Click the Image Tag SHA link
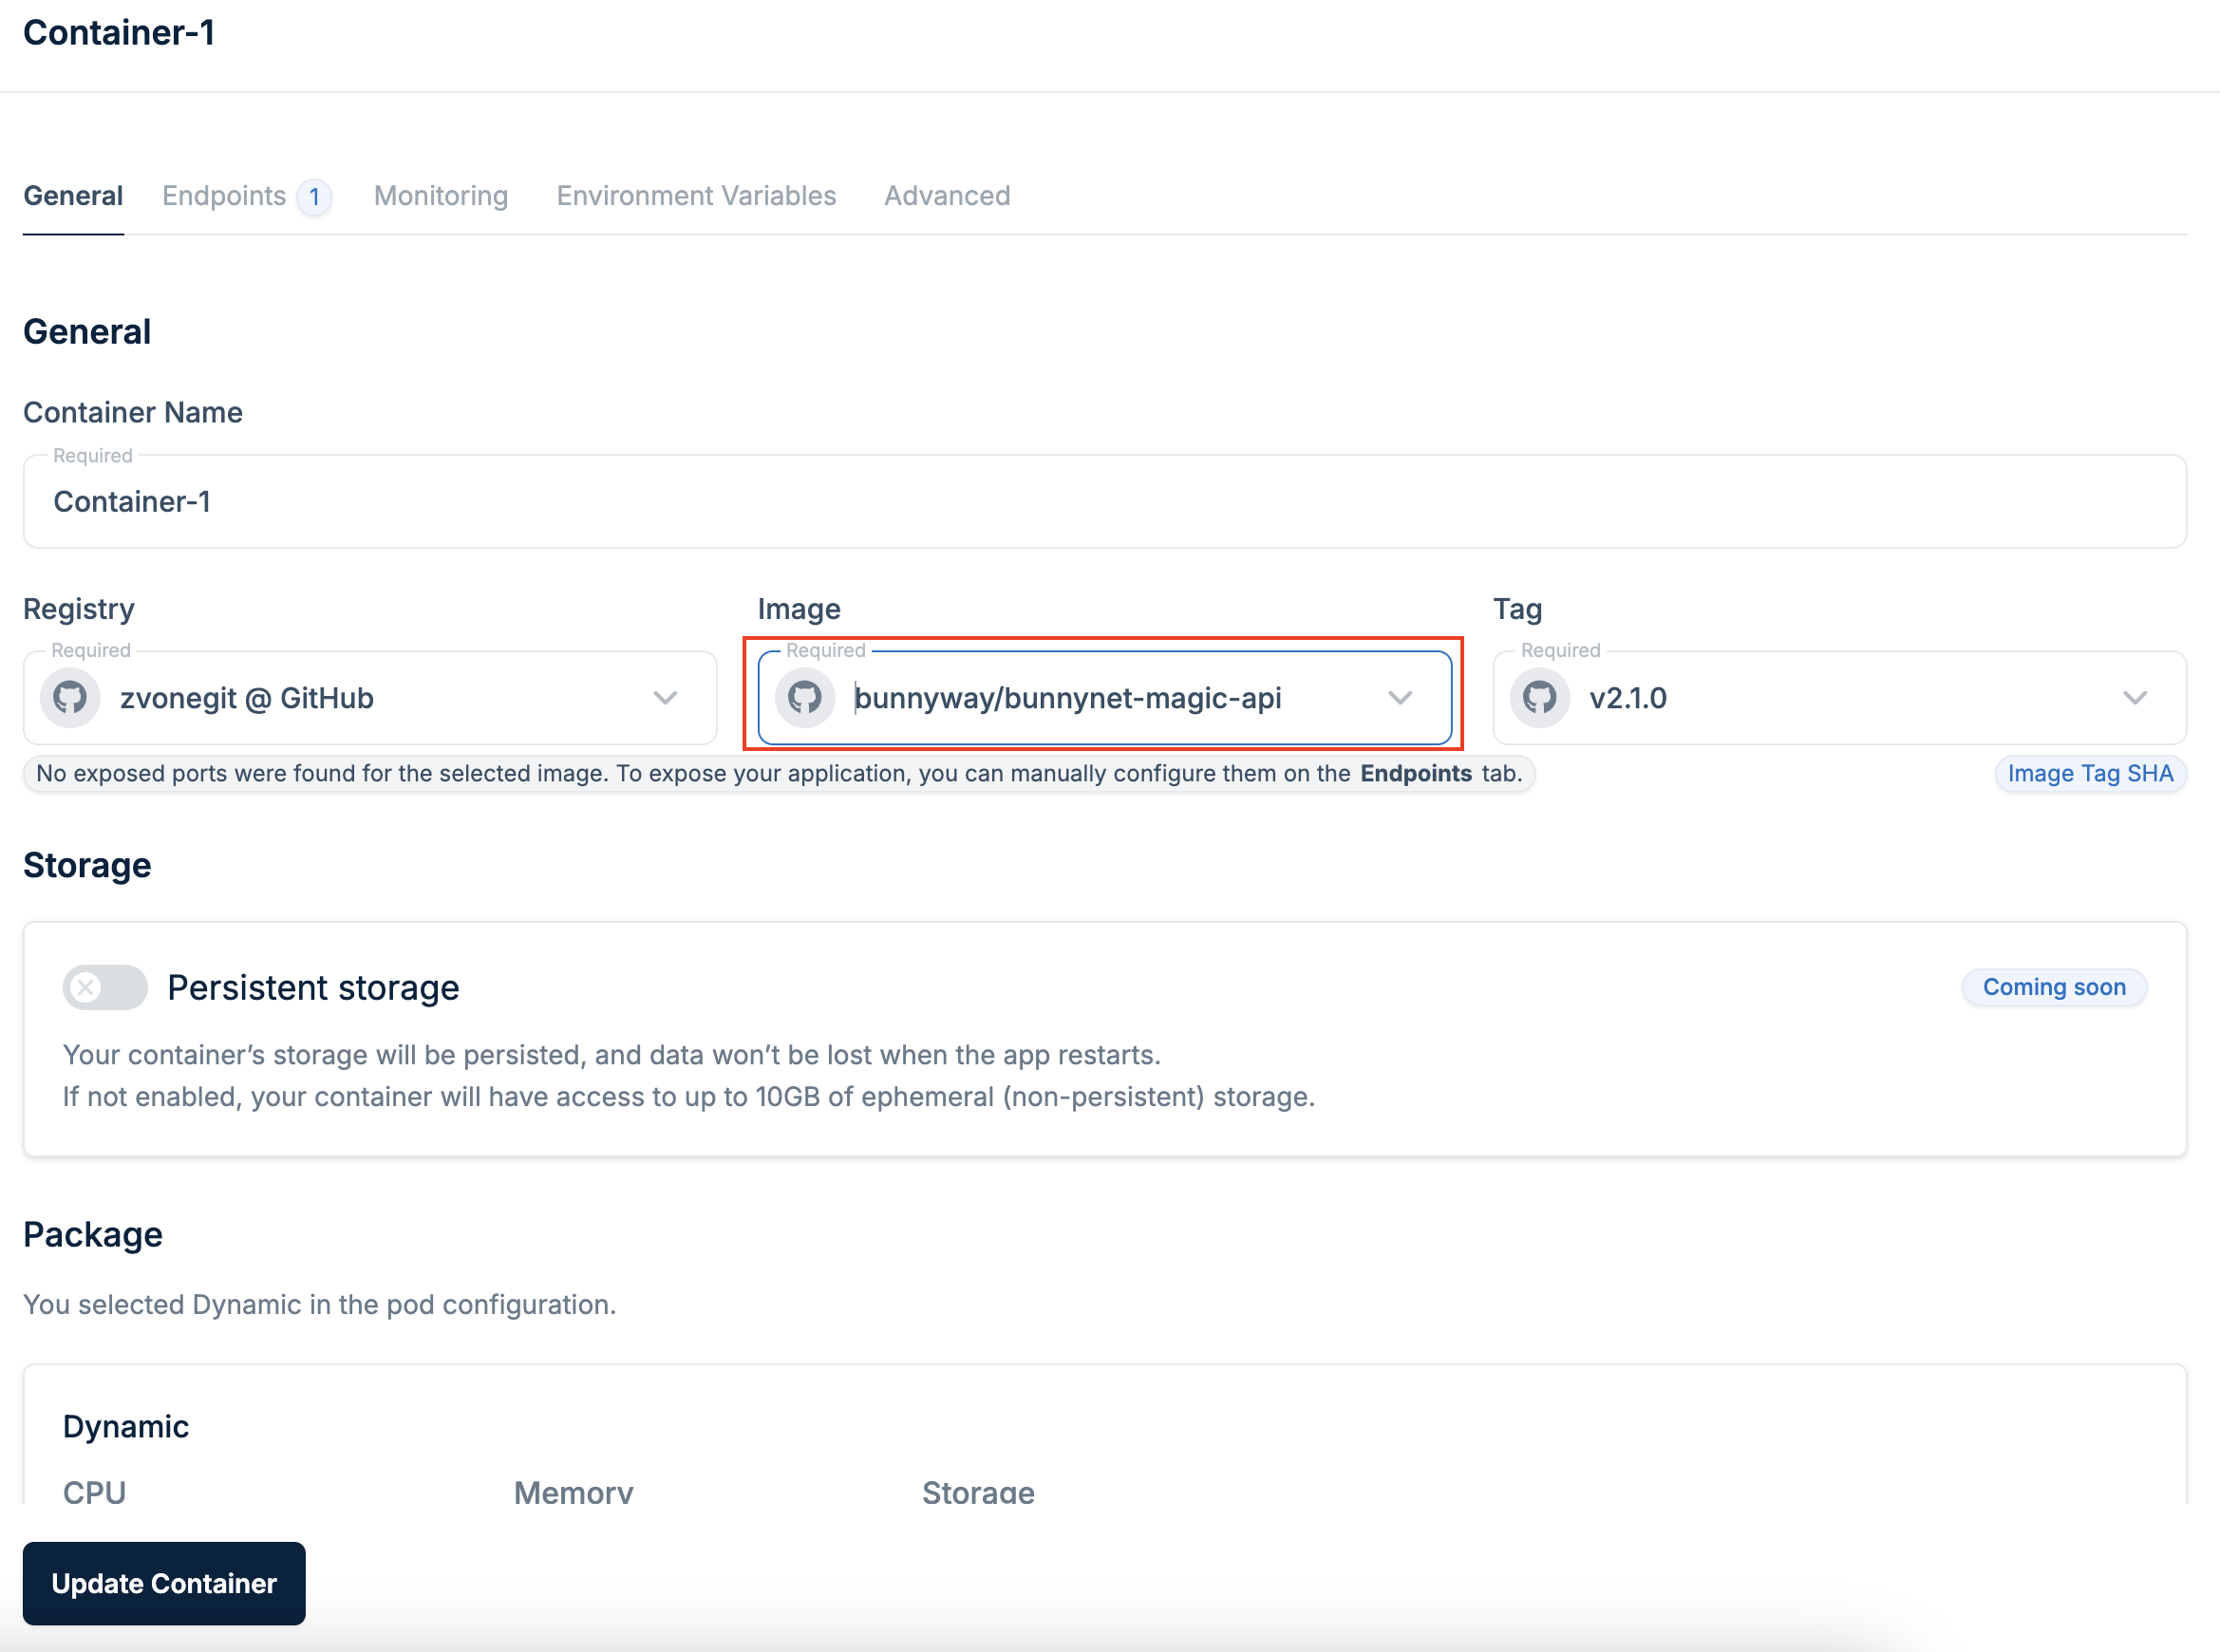Viewport: 2220px width, 1652px height. 2090,773
